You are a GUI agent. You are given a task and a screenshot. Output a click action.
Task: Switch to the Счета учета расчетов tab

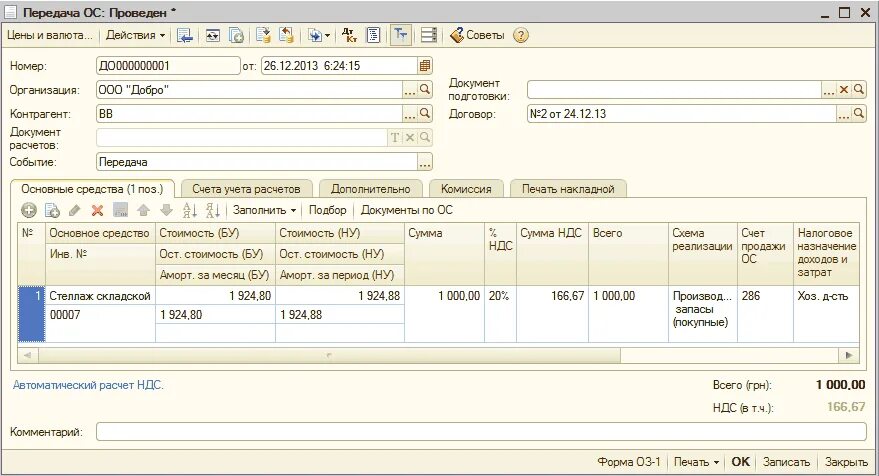tap(246, 190)
